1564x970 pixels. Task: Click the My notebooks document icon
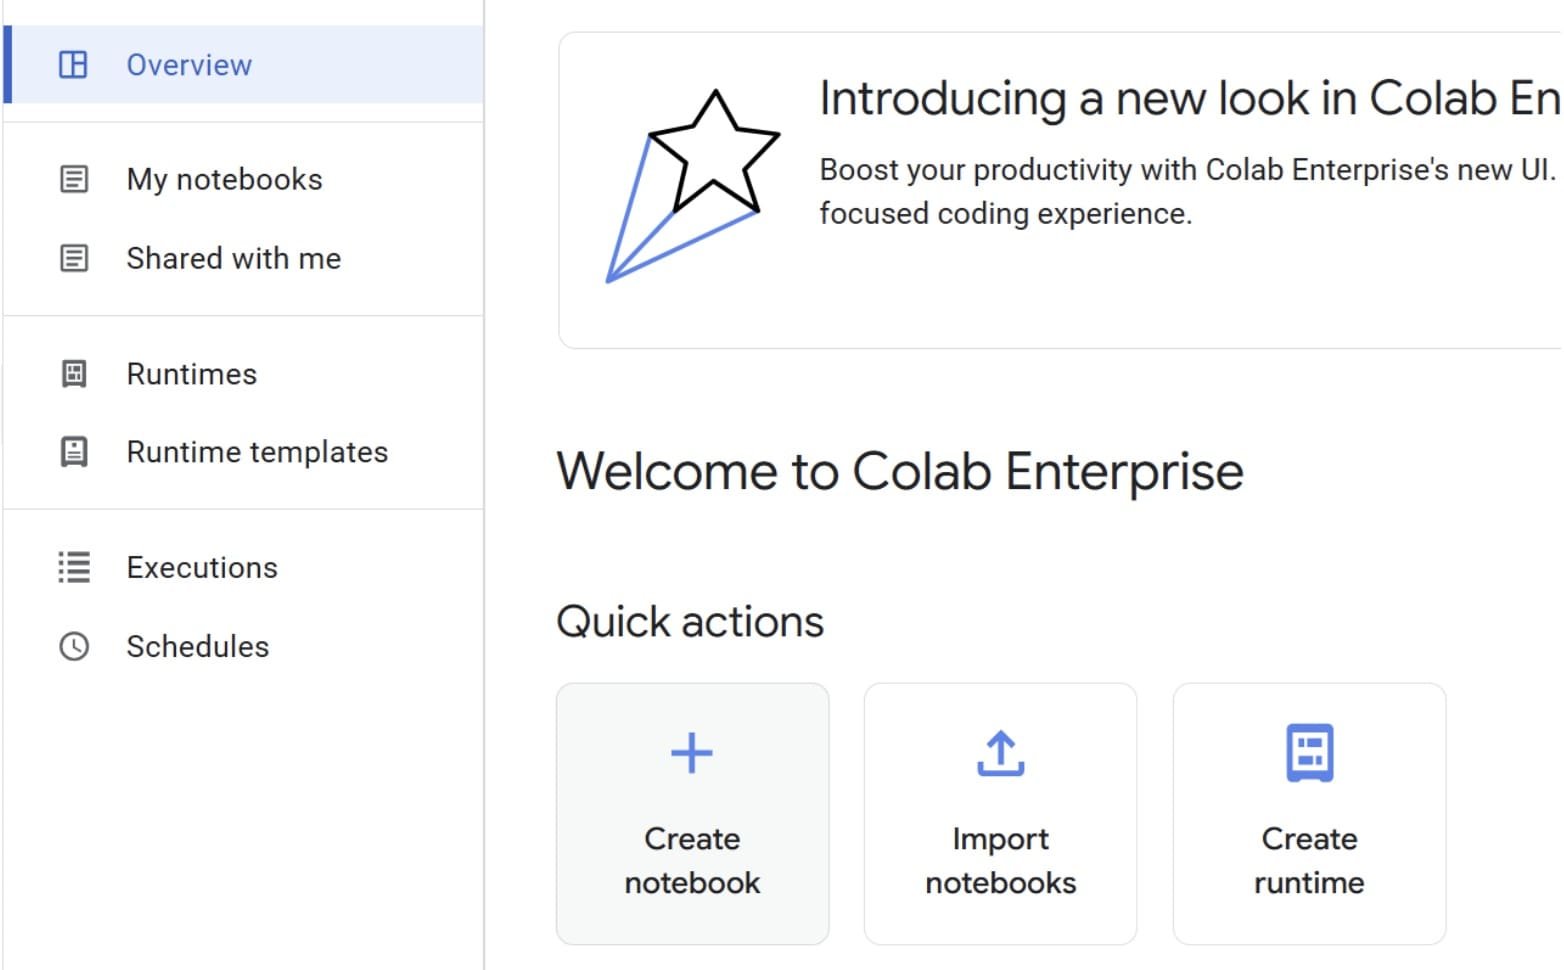74,179
